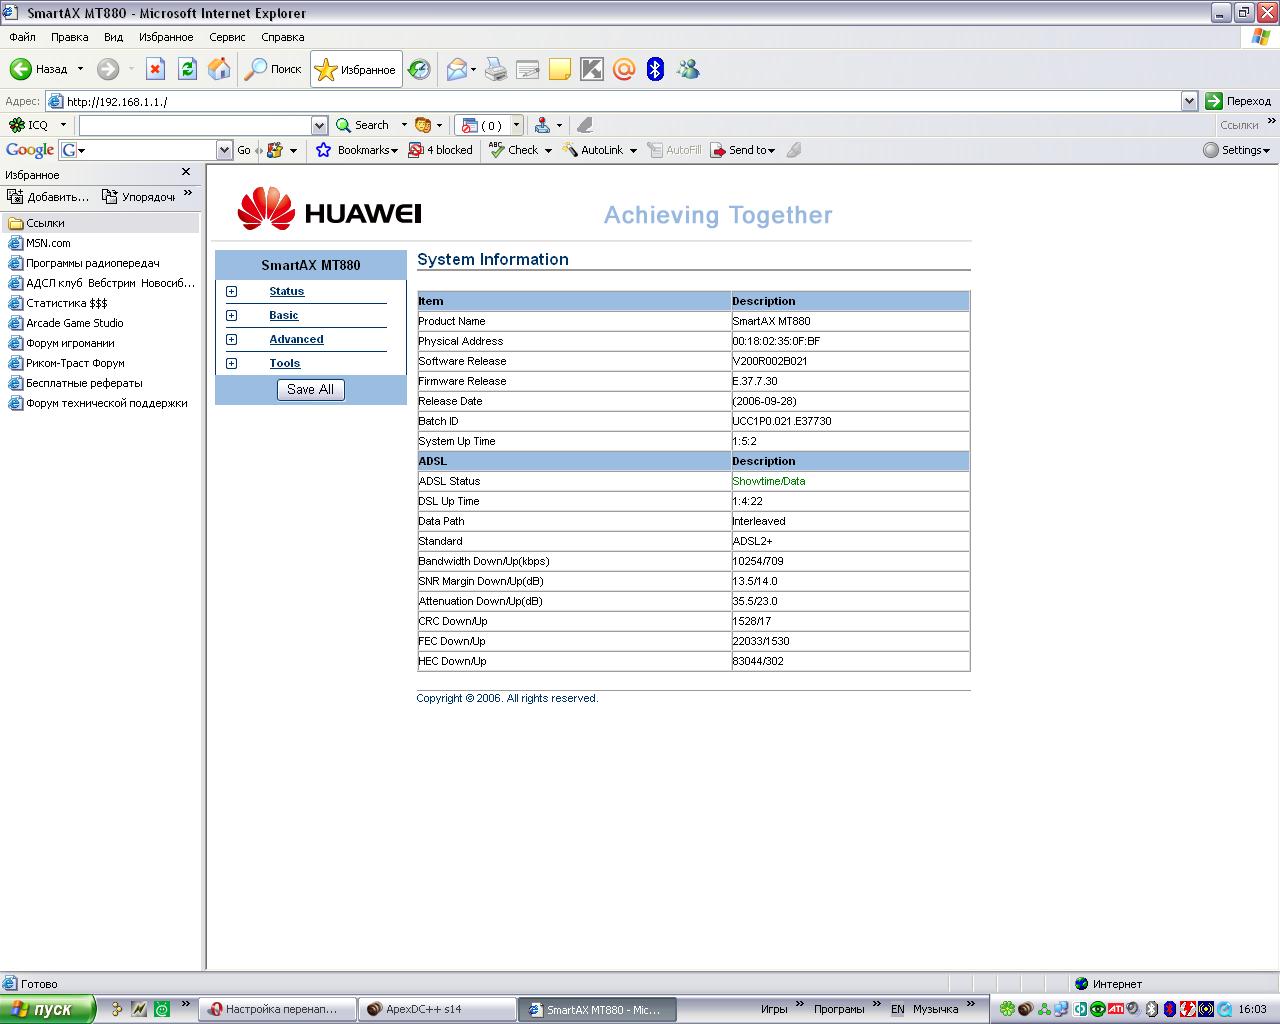Click Bandwidth value 10254/709

(x=758, y=561)
